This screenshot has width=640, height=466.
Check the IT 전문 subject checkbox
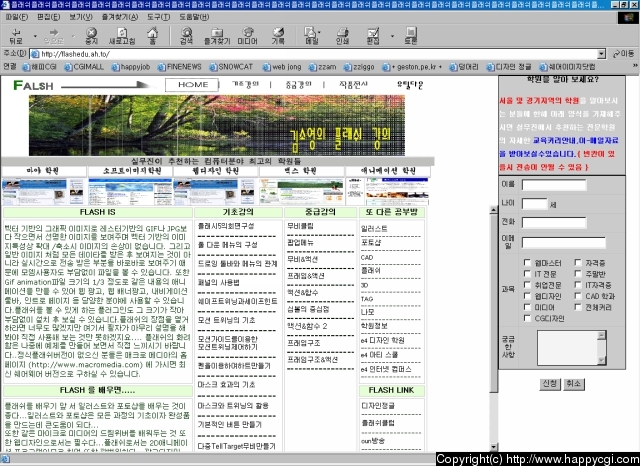(x=527, y=273)
